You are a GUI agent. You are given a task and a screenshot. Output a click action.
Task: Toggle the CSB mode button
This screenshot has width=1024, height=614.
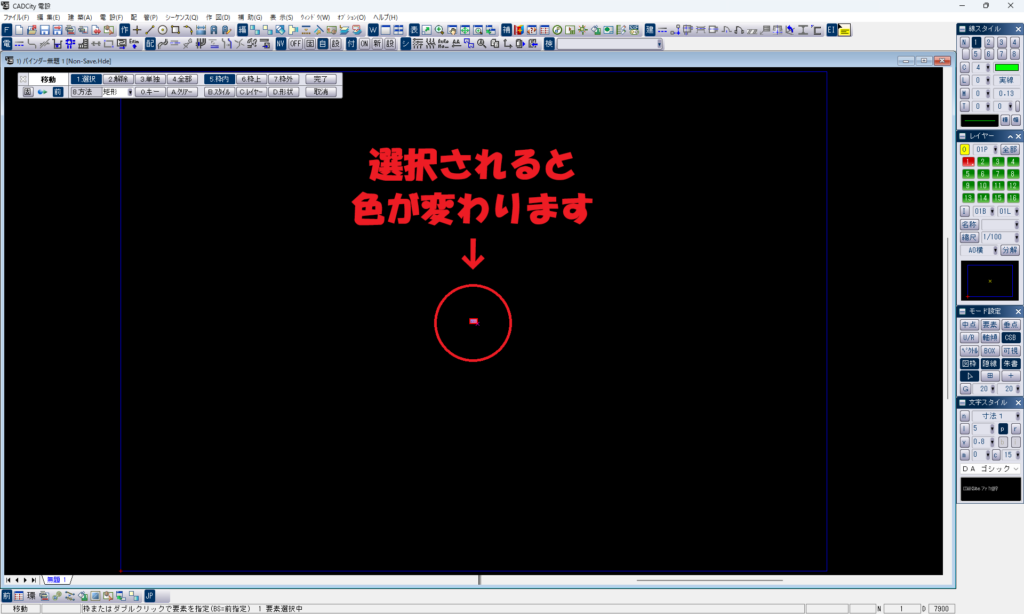(1010, 338)
